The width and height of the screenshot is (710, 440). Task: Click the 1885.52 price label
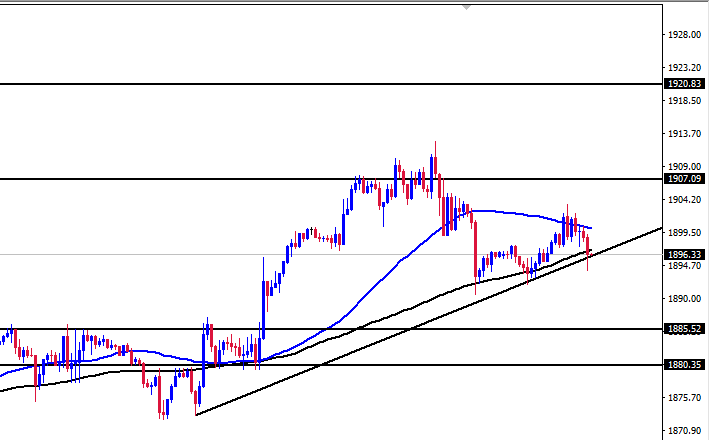pos(684,329)
